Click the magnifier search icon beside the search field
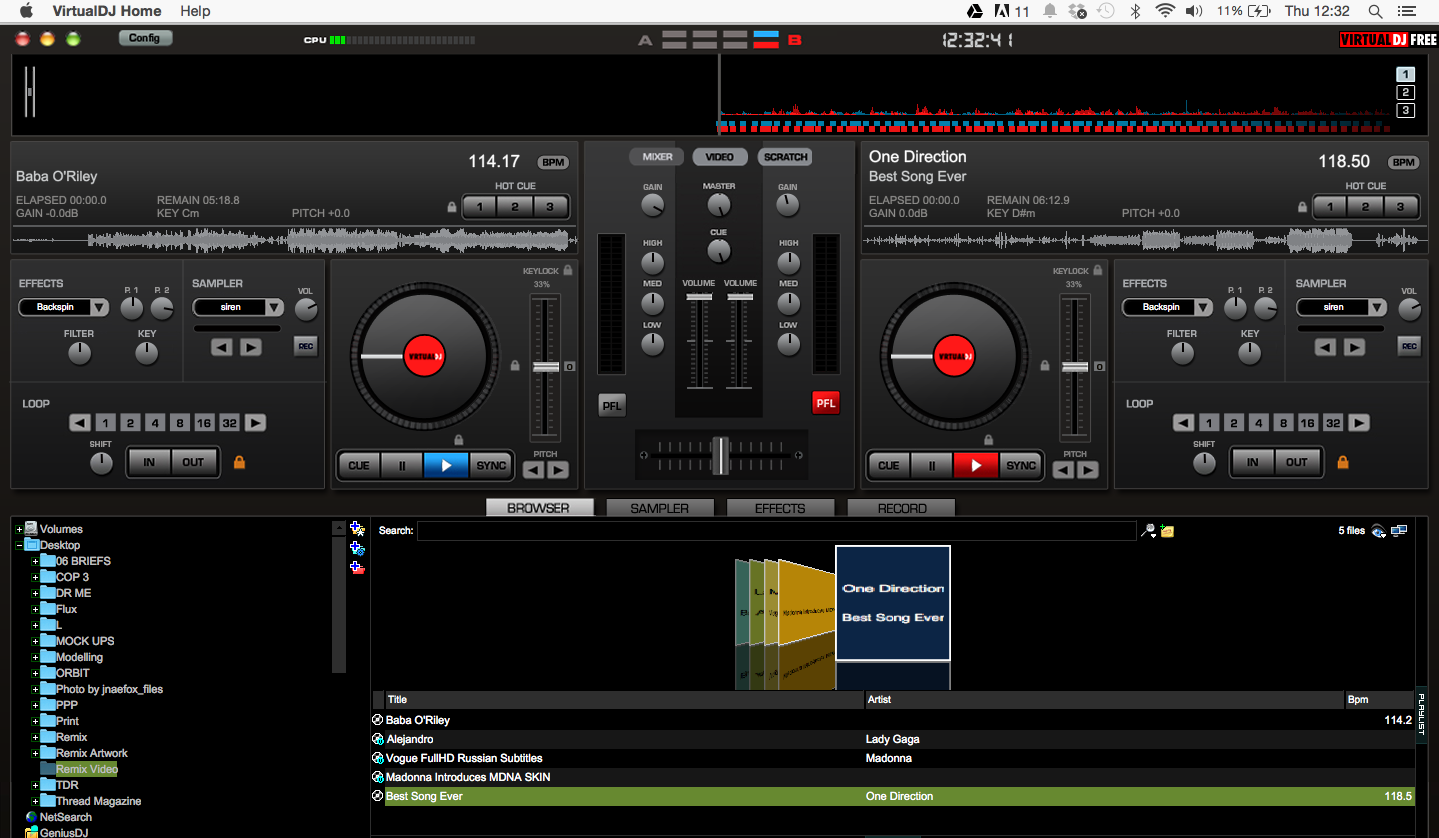 coord(1148,531)
